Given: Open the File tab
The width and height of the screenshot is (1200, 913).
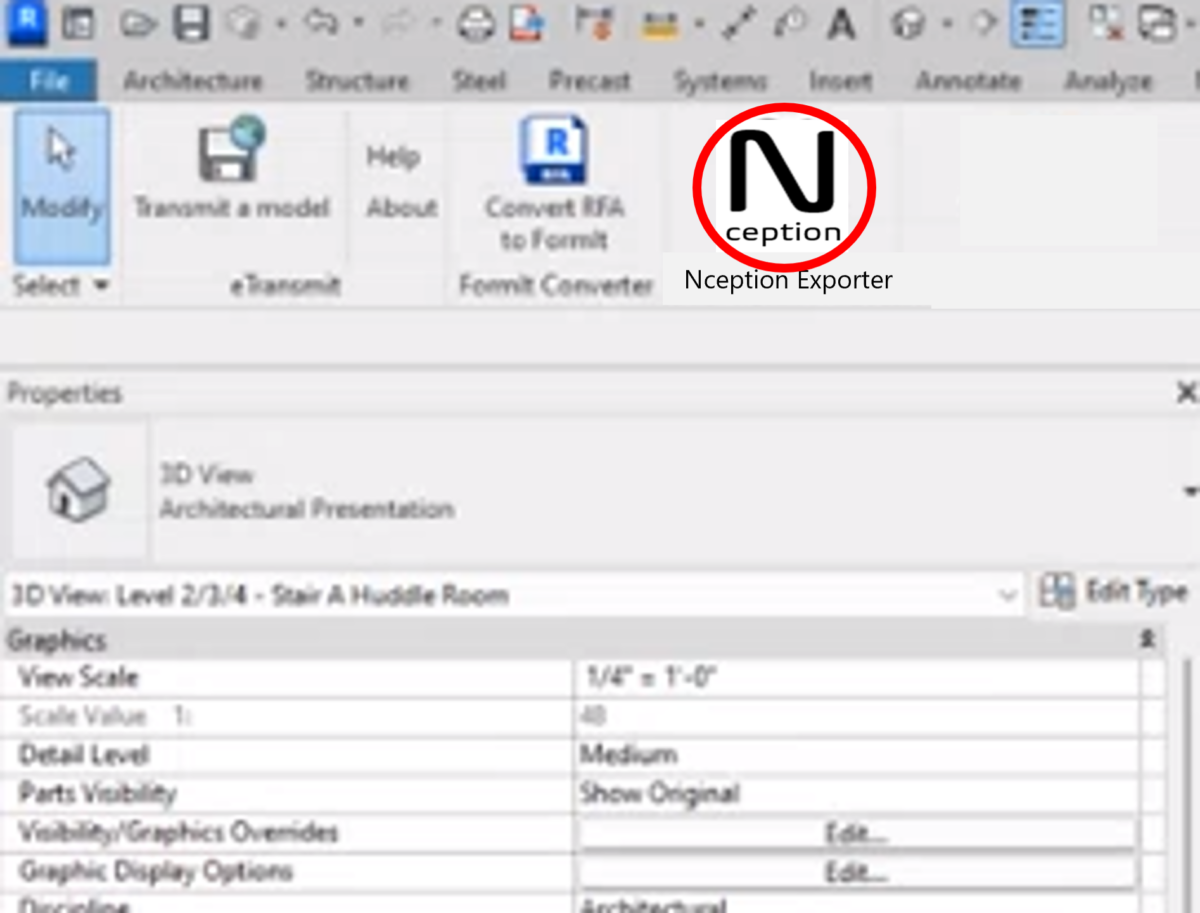Looking at the screenshot, I should click(x=48, y=81).
